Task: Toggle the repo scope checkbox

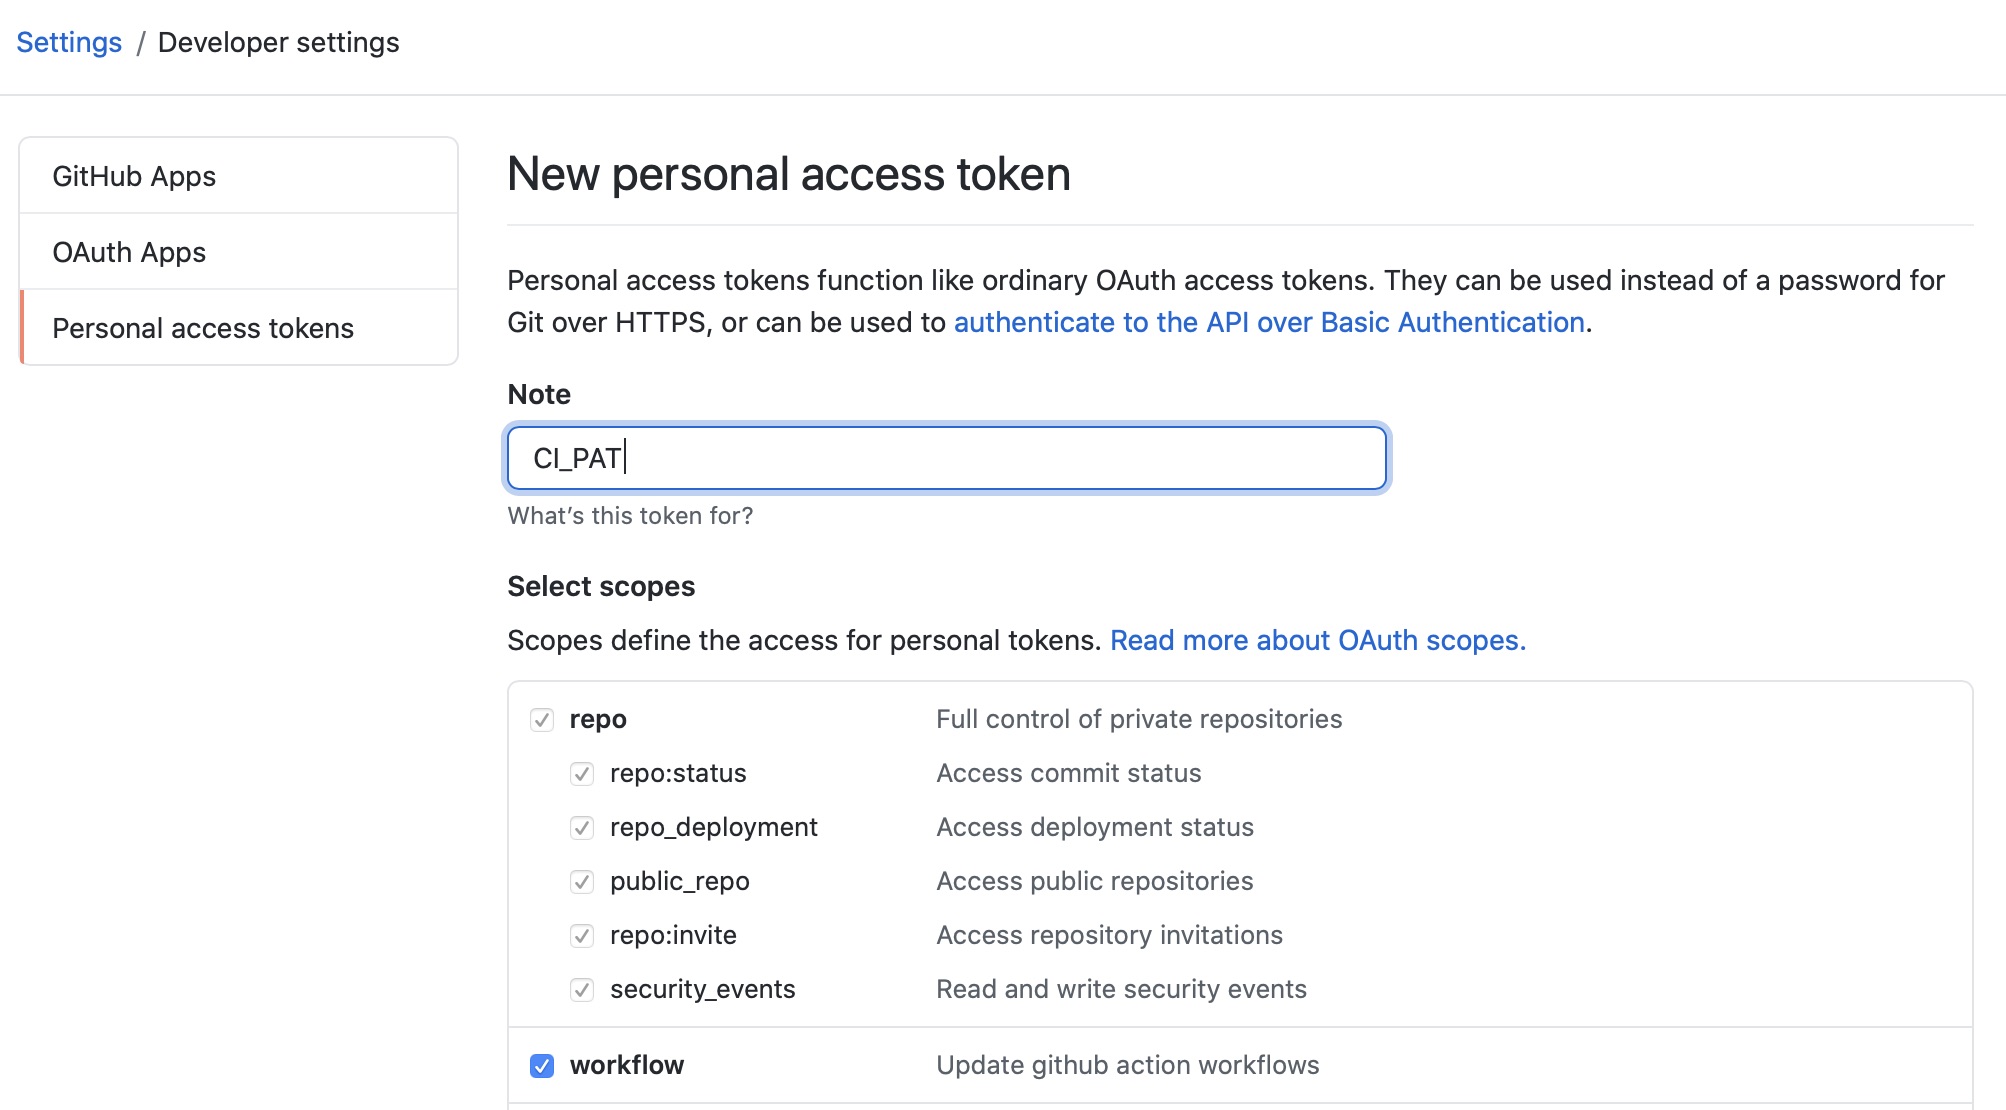Action: (542, 720)
